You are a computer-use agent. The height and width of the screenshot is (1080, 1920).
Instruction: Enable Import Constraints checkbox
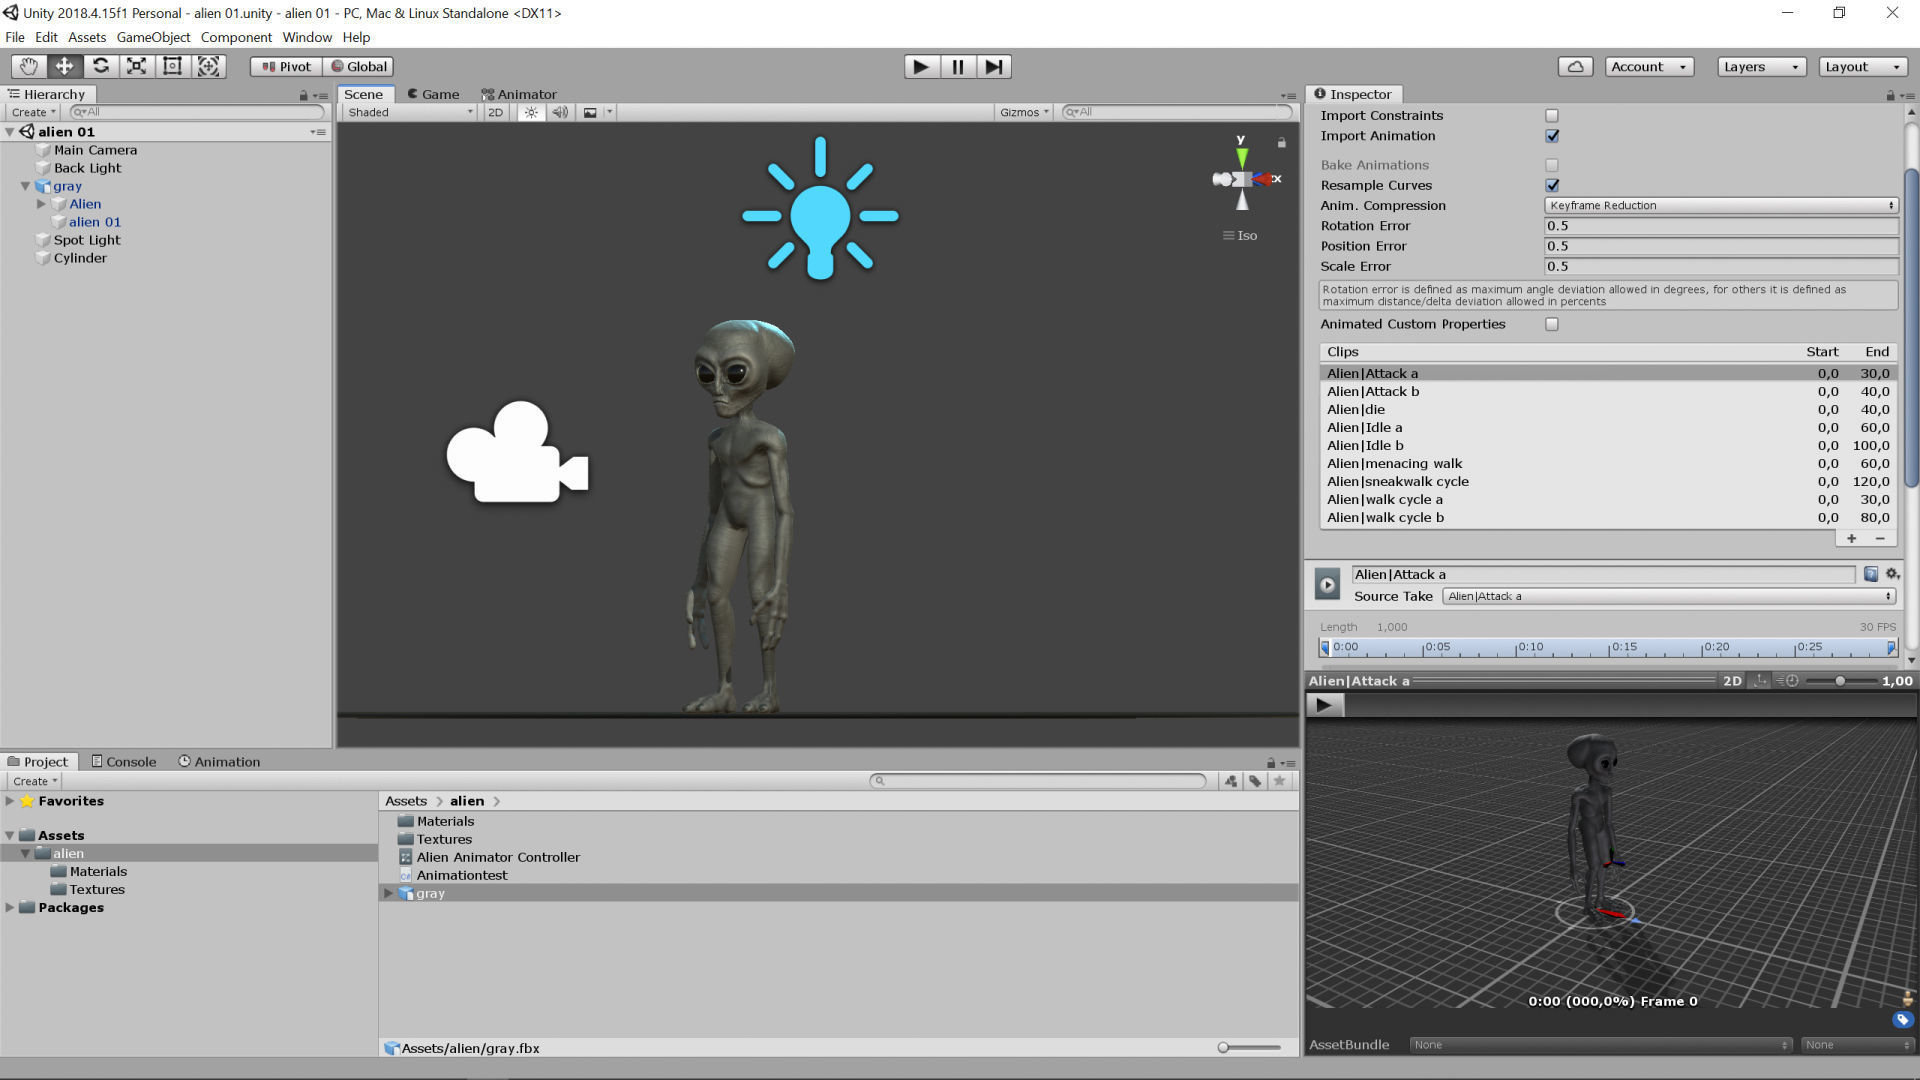pyautogui.click(x=1551, y=116)
